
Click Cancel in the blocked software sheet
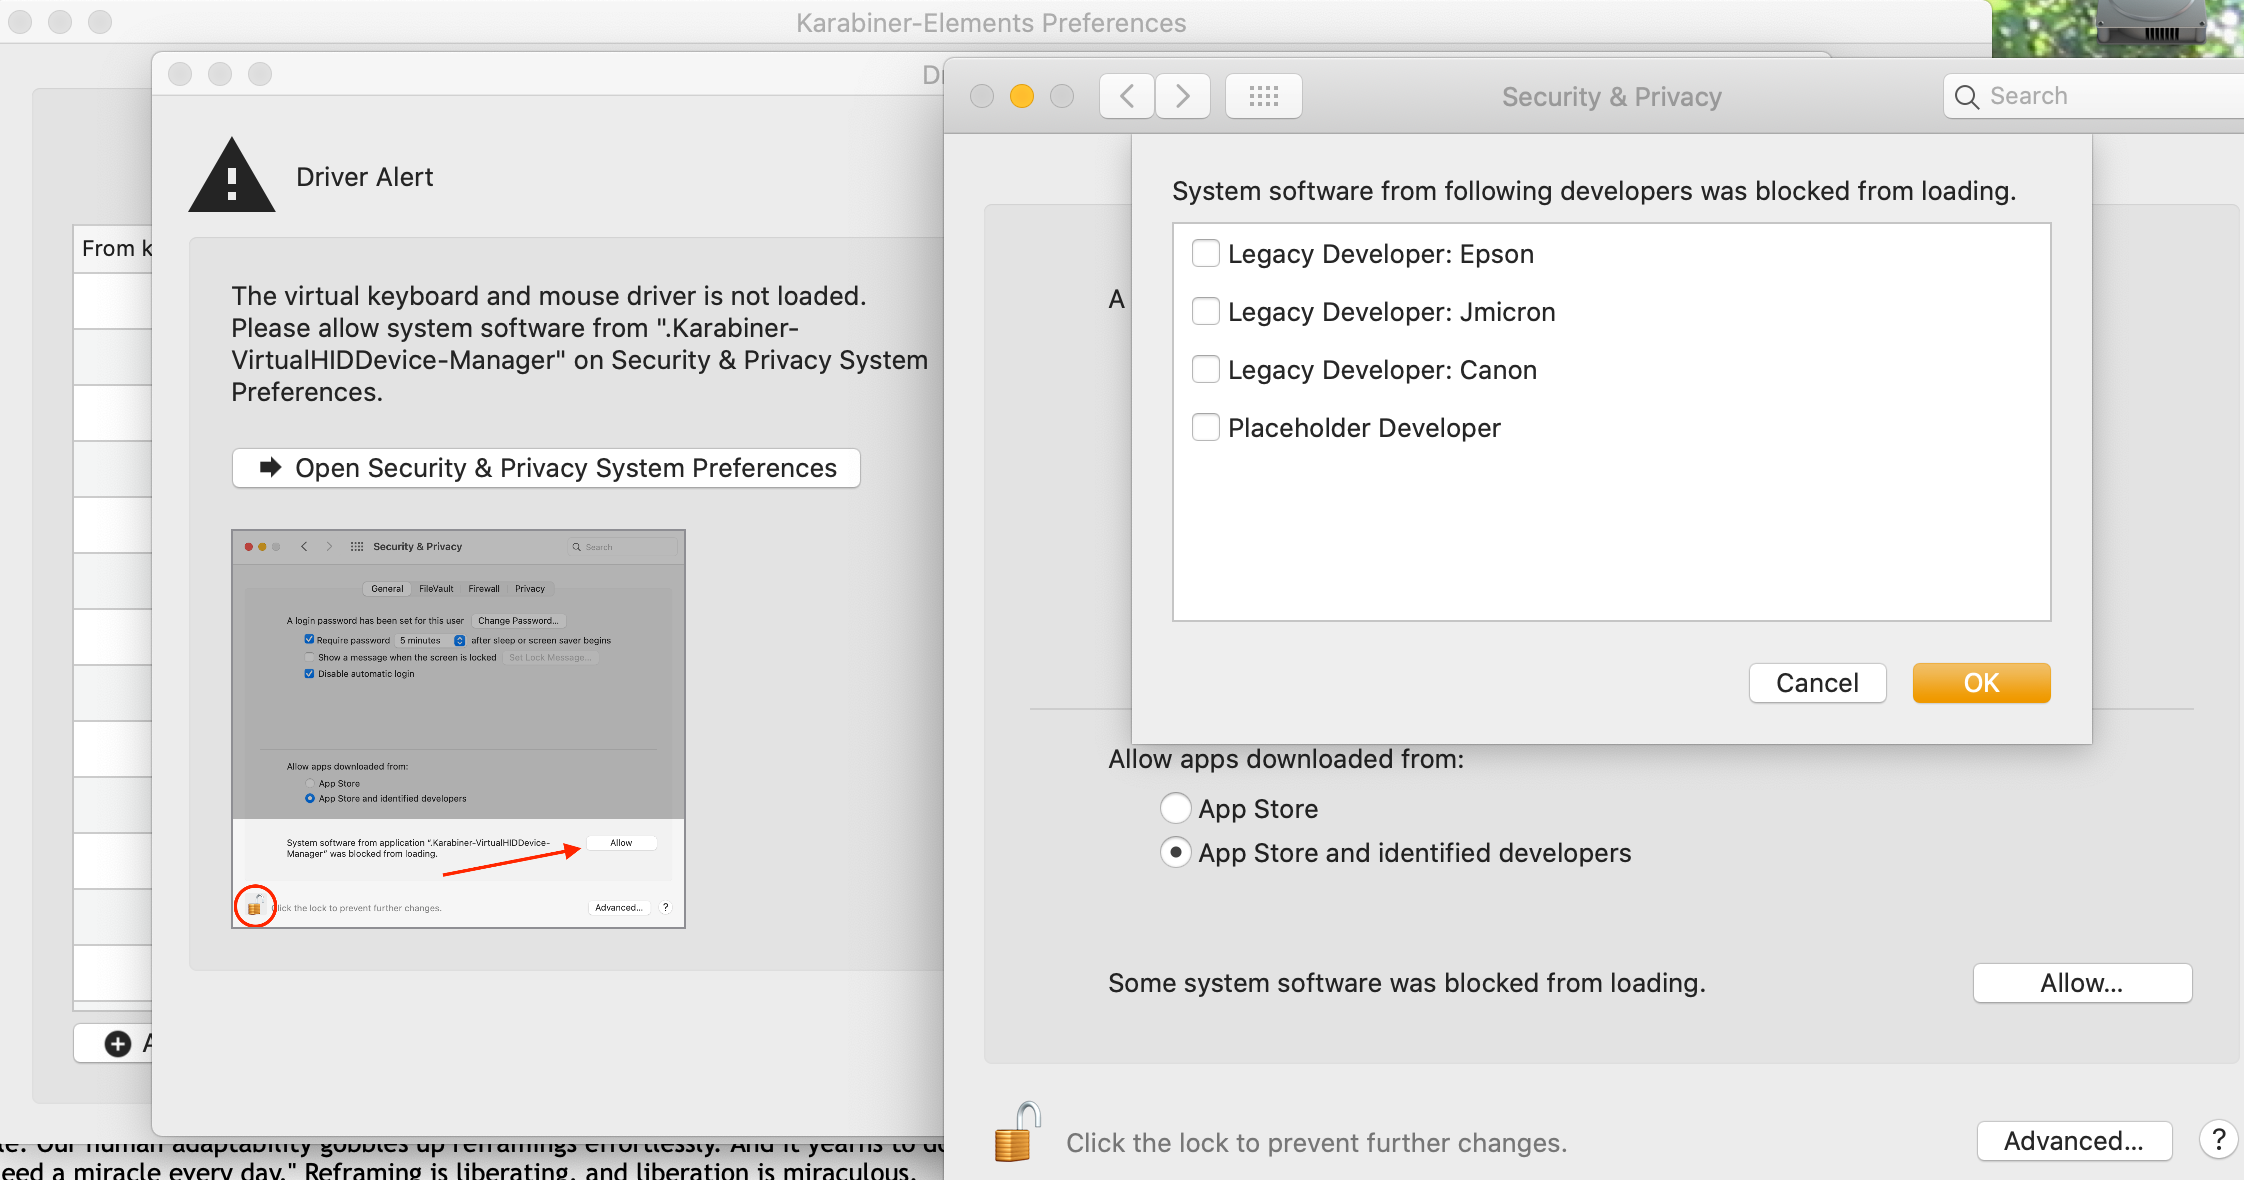point(1817,683)
